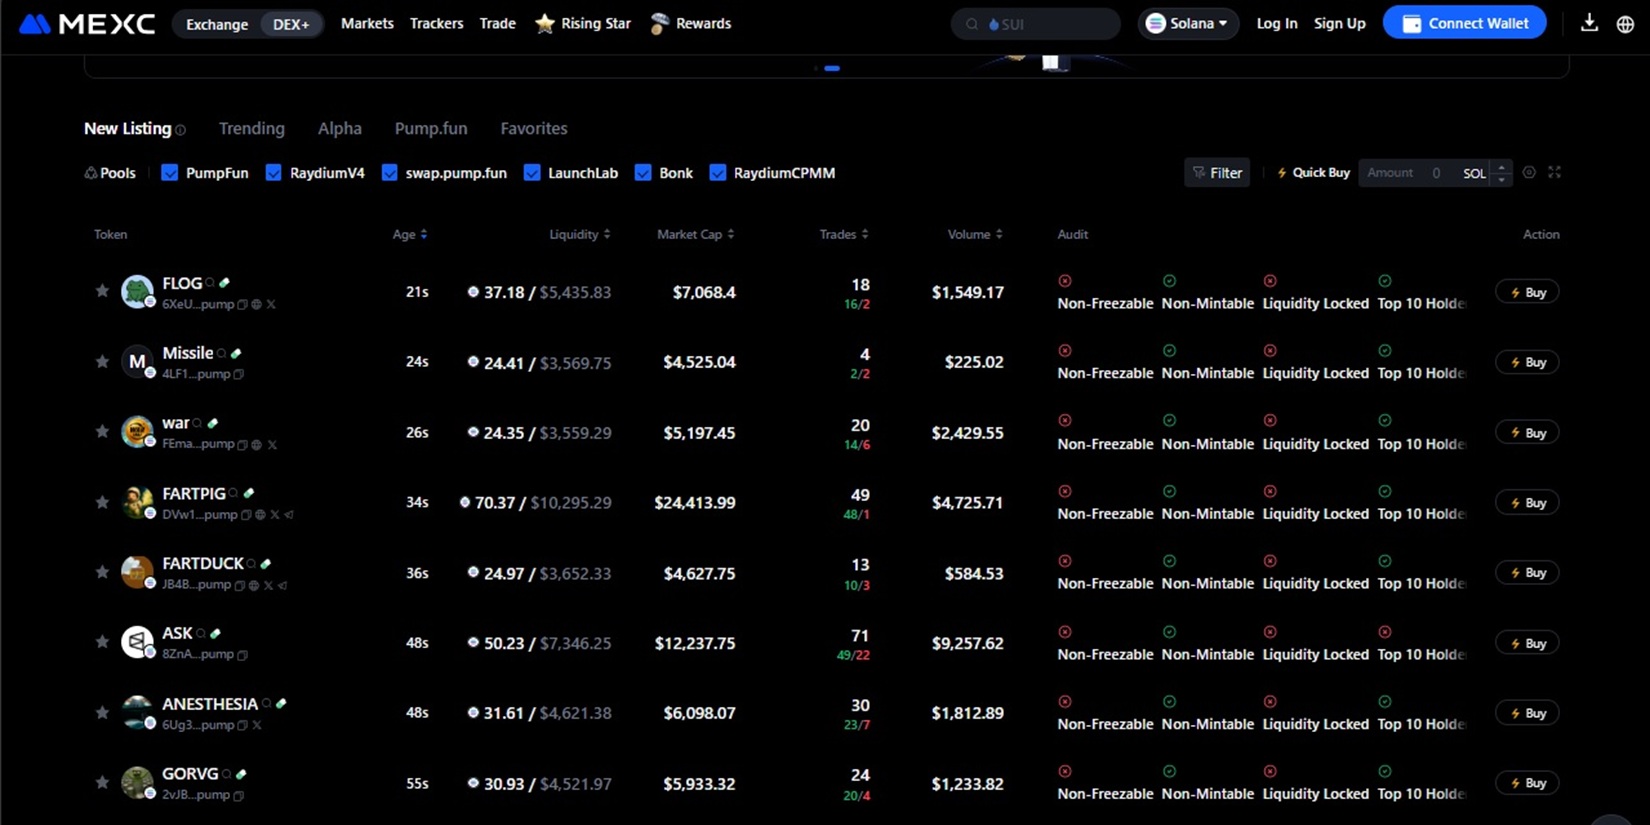This screenshot has height=825, width=1650.
Task: Switch to the Alpha tab
Action: [x=340, y=128]
